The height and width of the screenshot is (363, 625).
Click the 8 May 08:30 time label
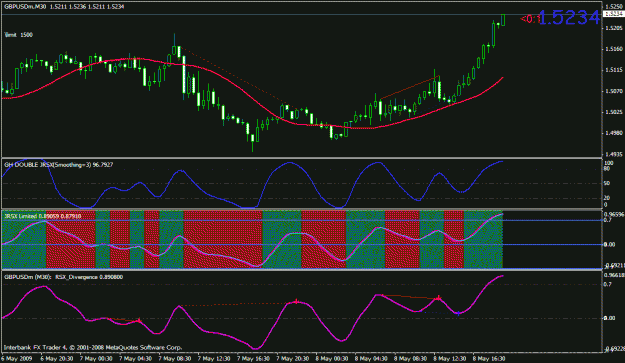coord(410,358)
